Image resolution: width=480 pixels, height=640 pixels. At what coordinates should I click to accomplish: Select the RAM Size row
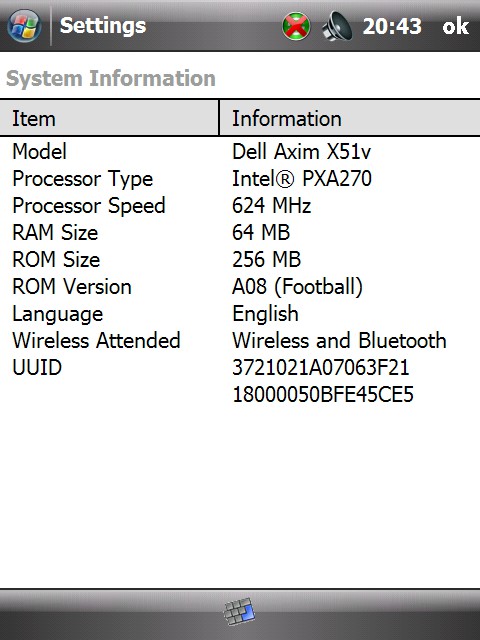click(240, 232)
